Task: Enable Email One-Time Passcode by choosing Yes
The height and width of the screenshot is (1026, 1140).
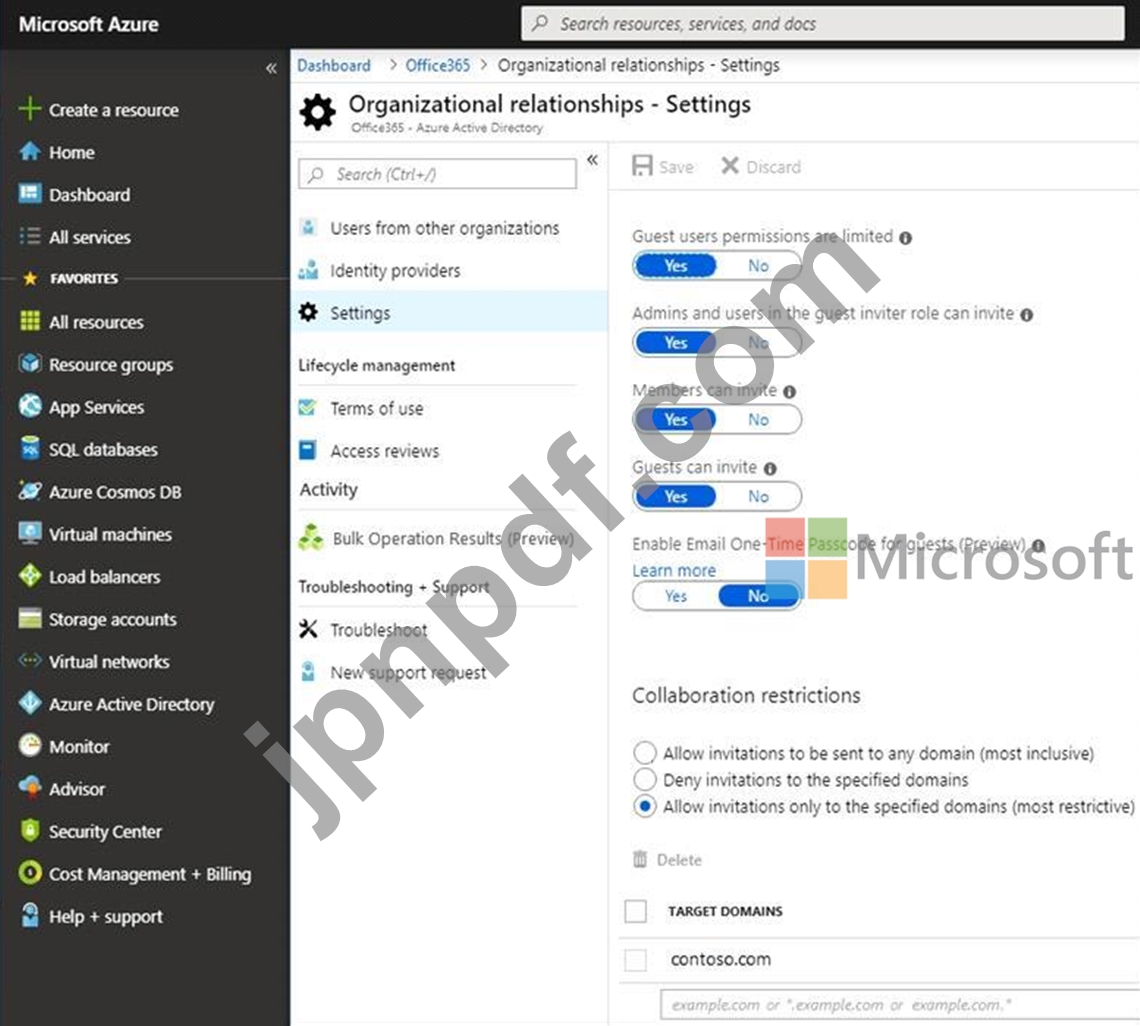Action: click(x=675, y=596)
